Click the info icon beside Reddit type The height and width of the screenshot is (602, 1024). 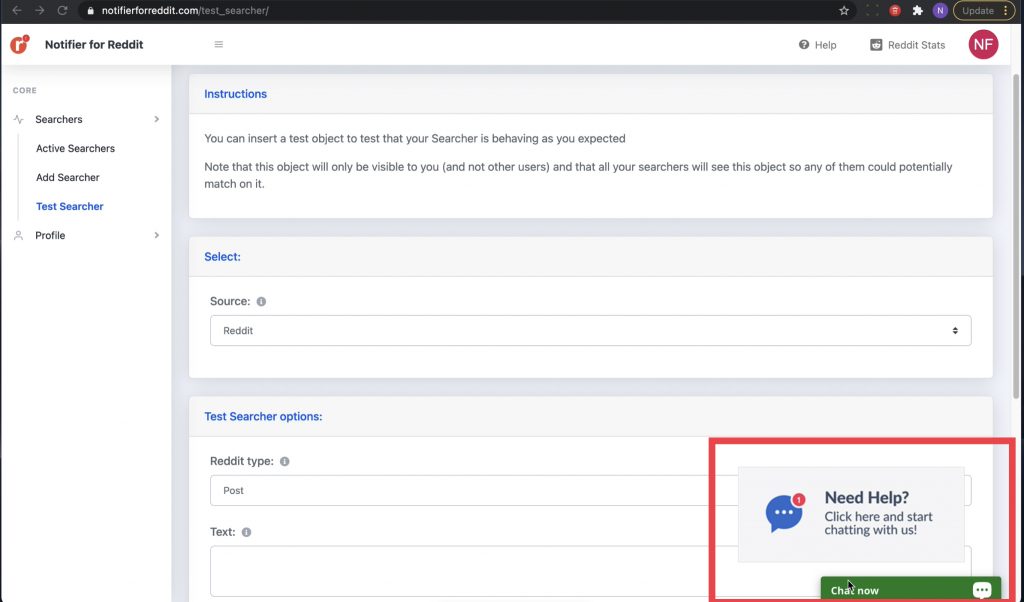pos(285,462)
